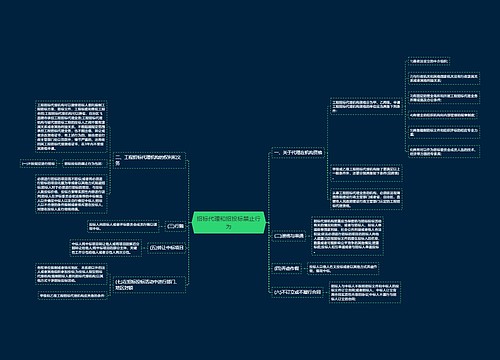
Task: Select the green central node 招标代理和招投标禁止行为
Action: point(229,222)
